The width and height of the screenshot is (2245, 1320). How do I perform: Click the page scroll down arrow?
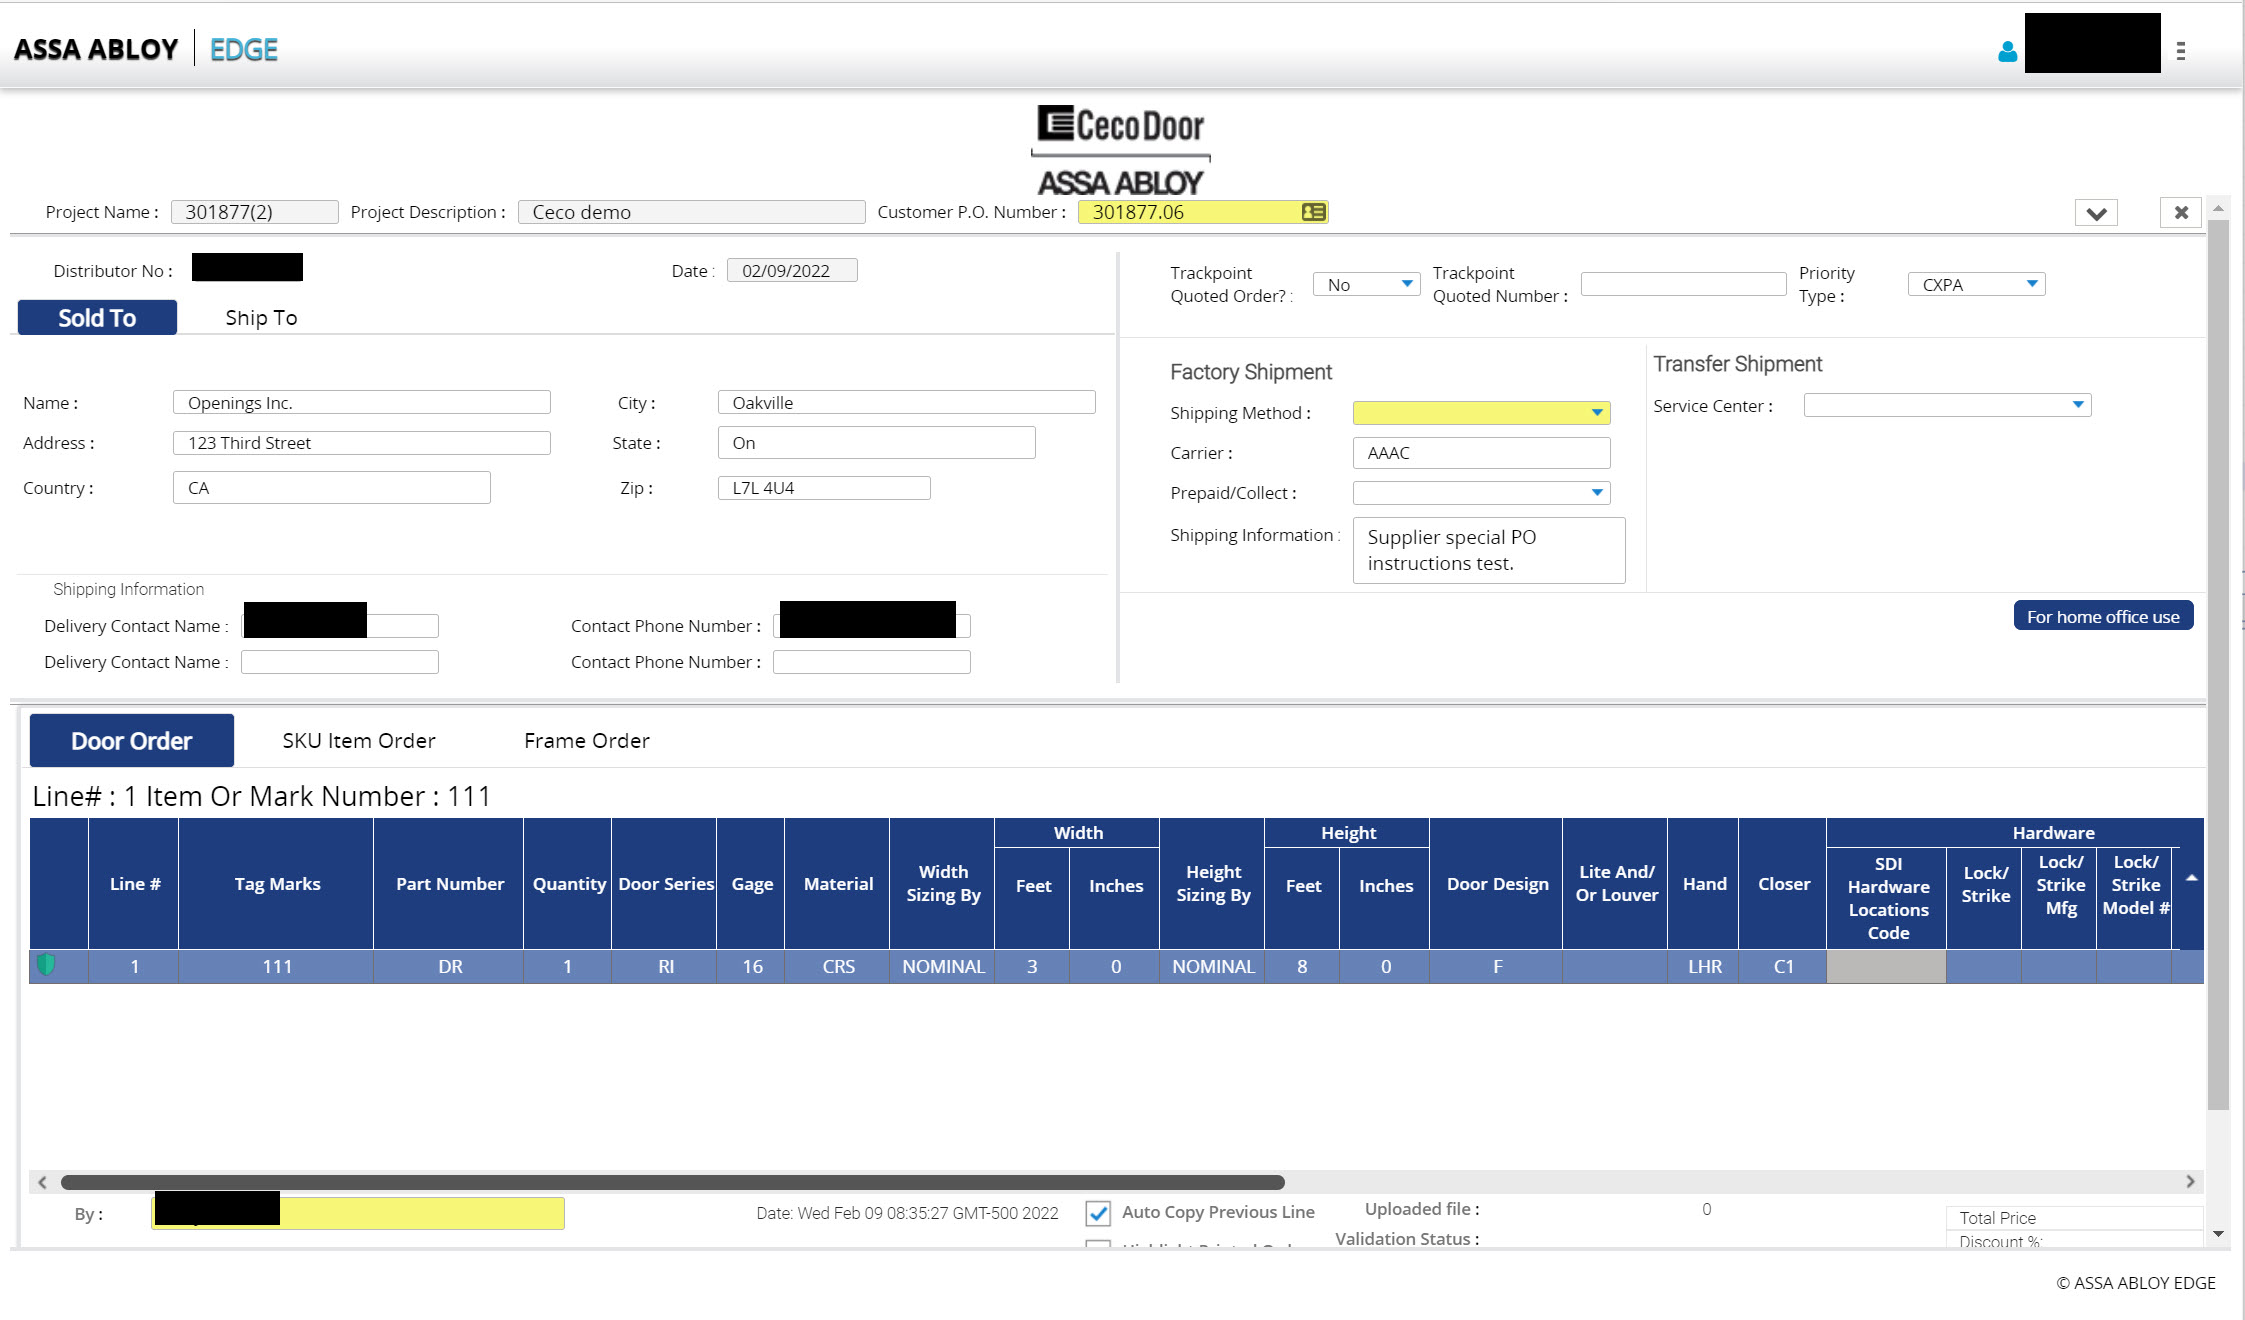click(x=2218, y=1234)
